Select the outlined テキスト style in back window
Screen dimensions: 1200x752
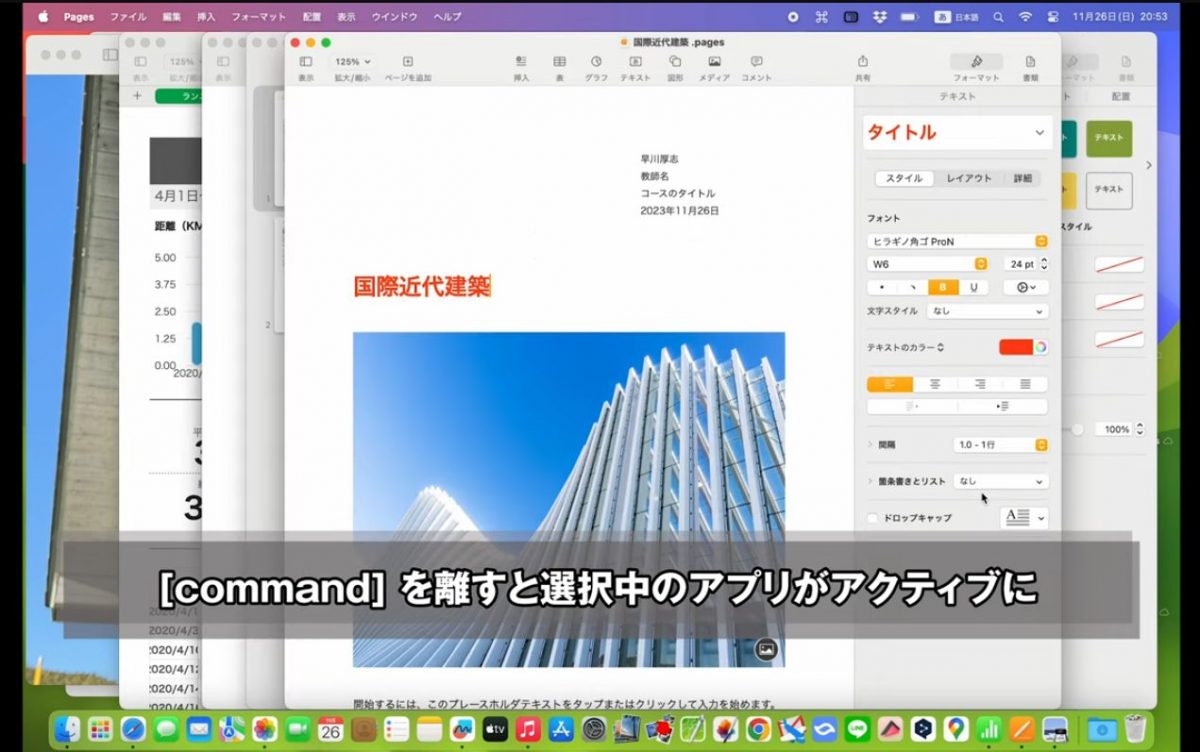point(1108,190)
